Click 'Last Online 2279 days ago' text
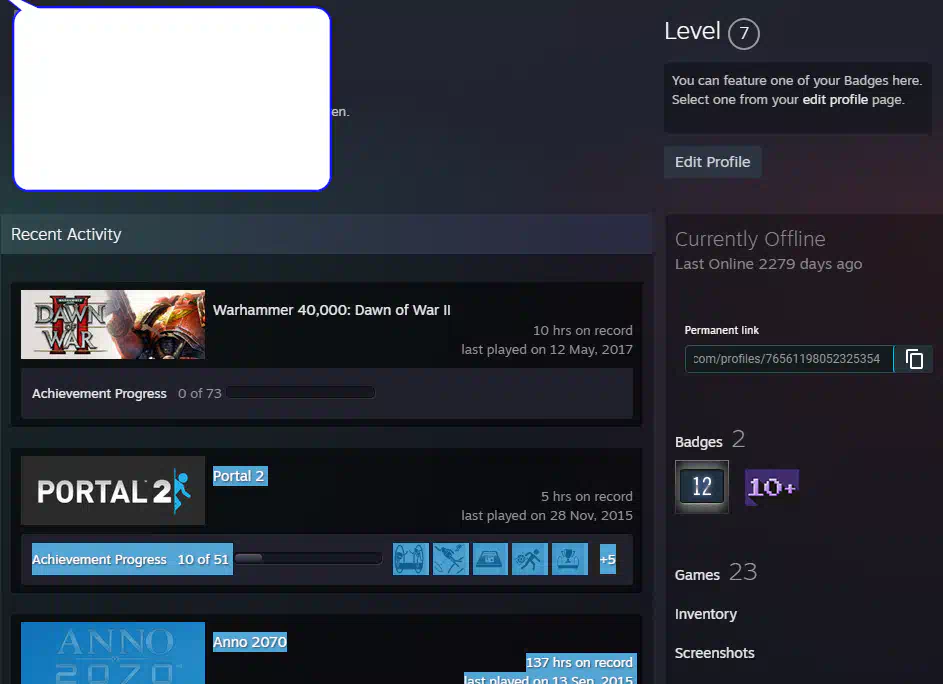The image size is (943, 684). (769, 264)
